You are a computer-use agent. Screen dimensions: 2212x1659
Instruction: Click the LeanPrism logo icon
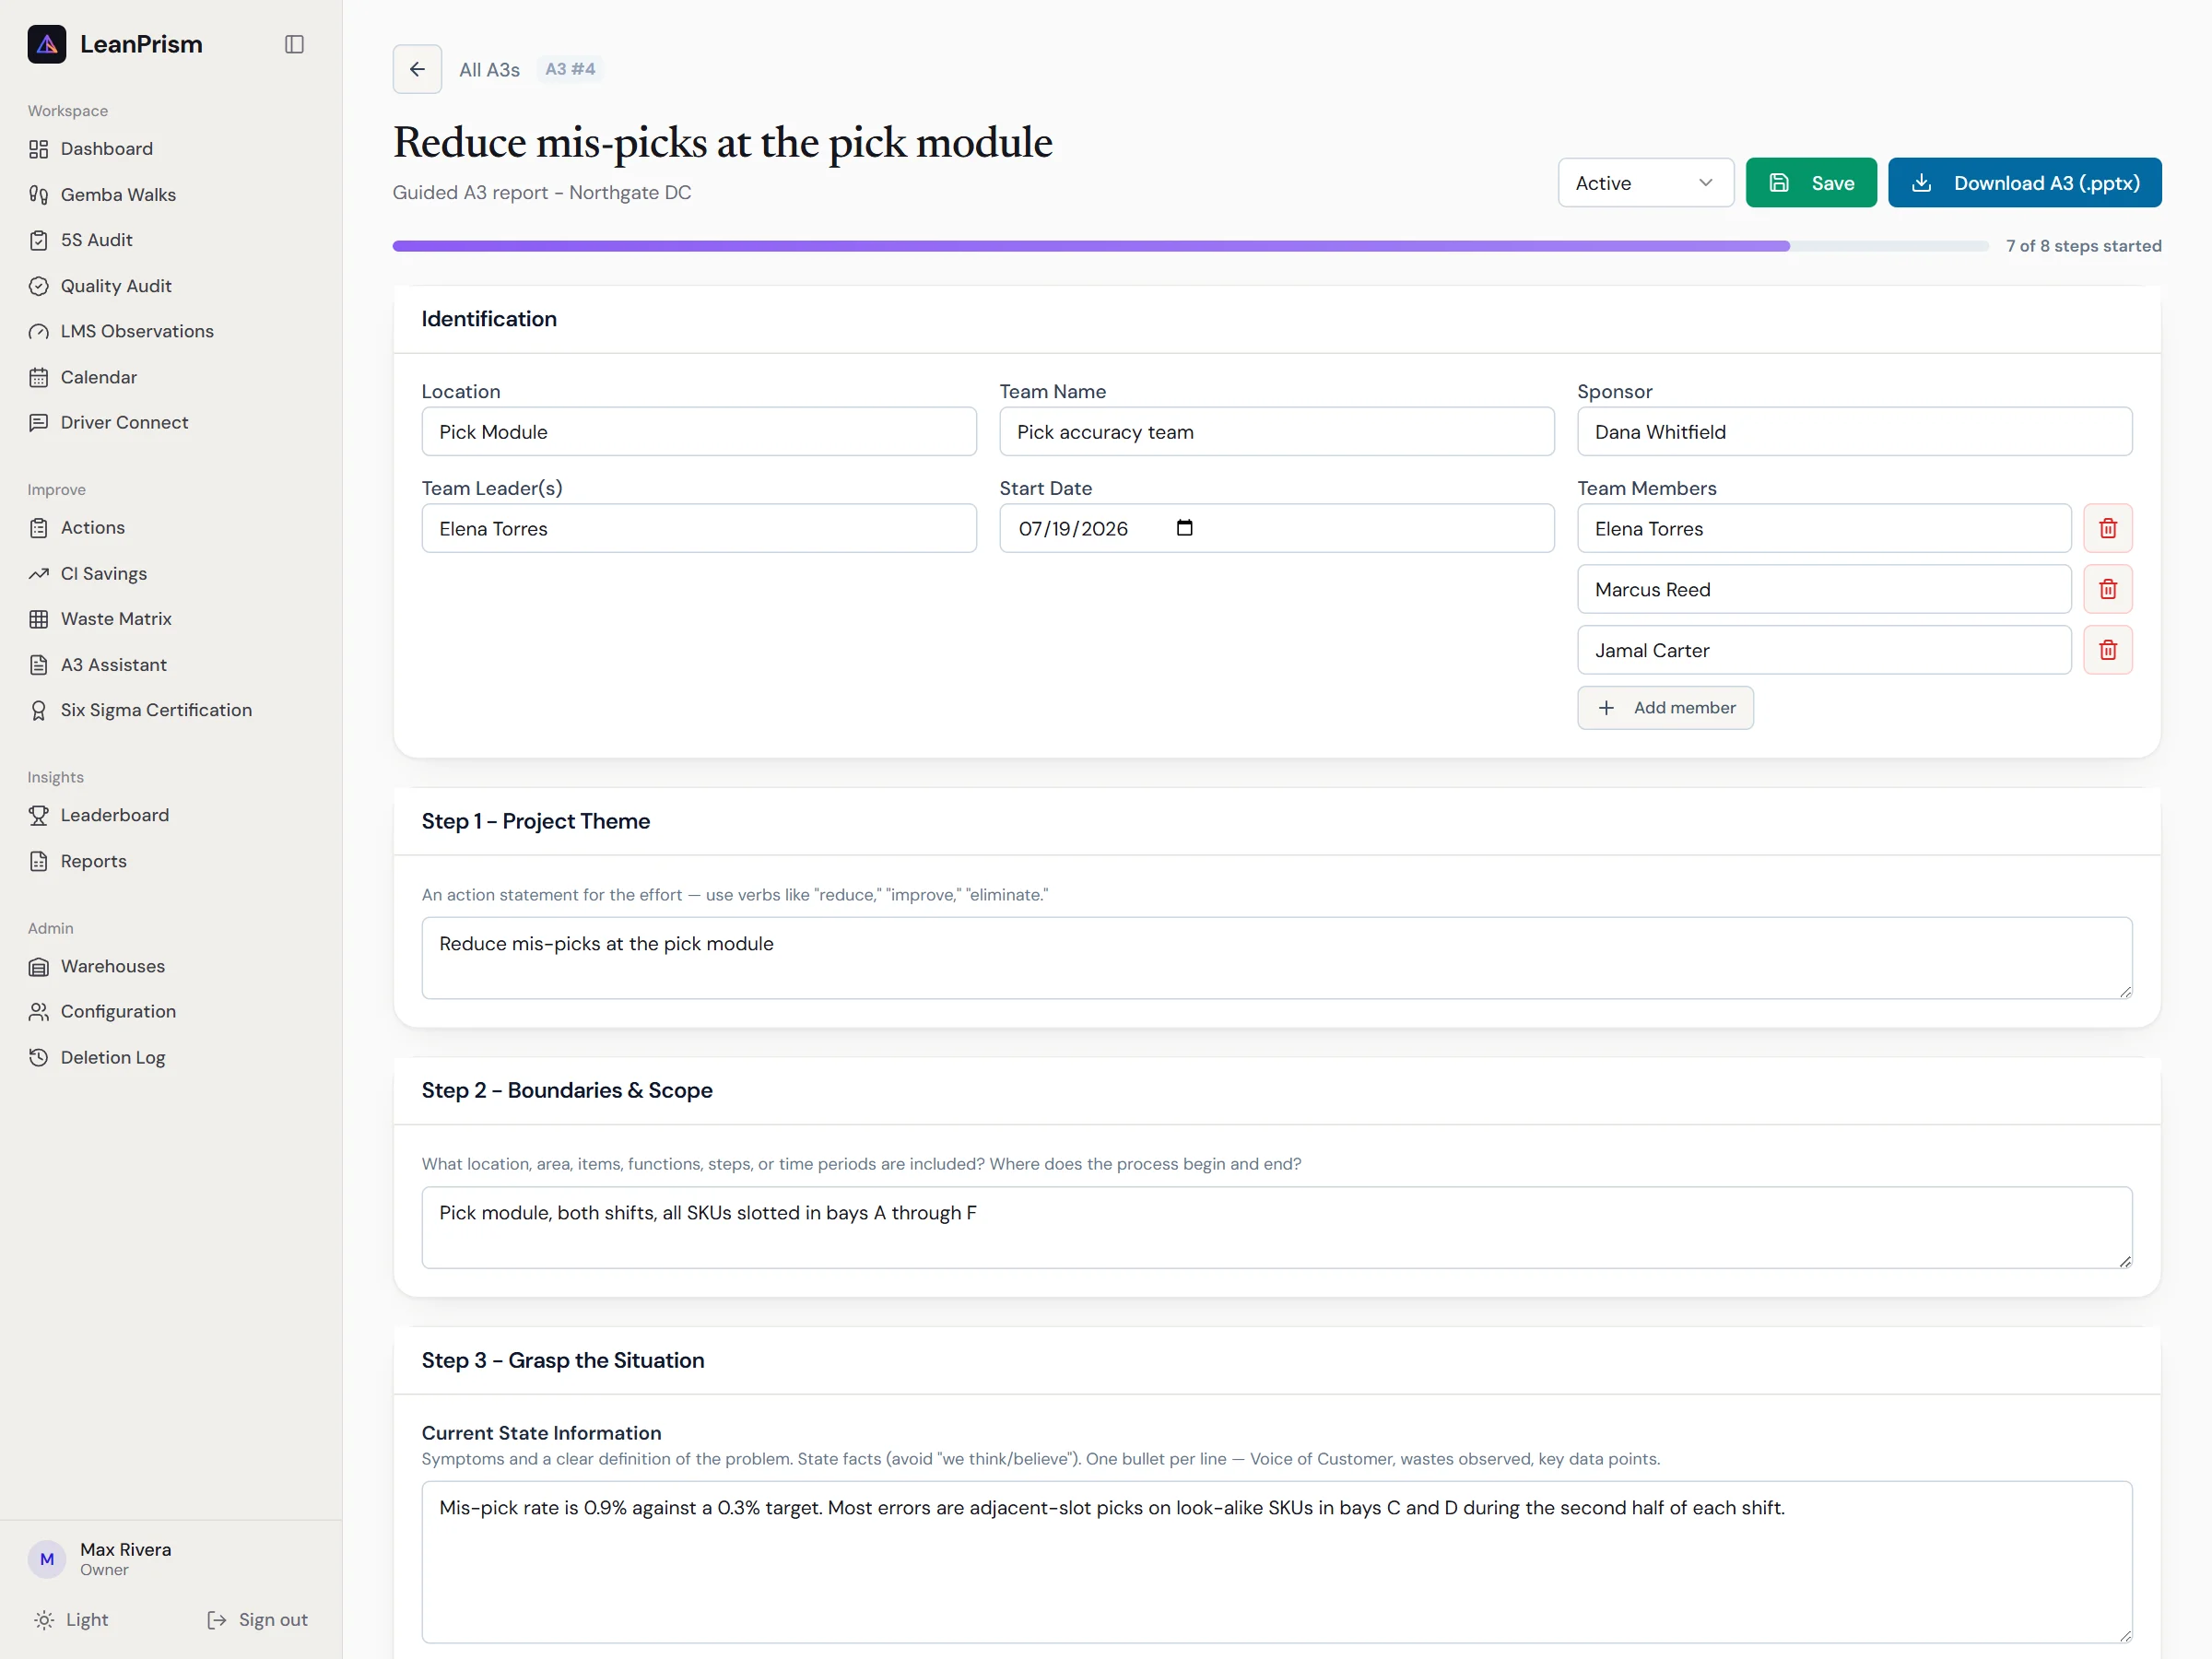(x=47, y=44)
